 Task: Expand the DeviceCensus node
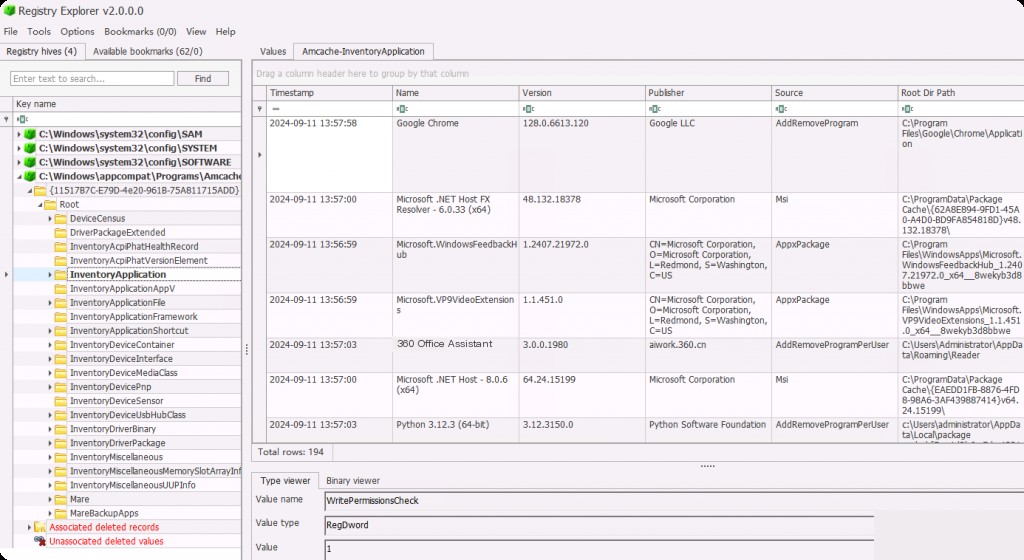pyautogui.click(x=50, y=219)
